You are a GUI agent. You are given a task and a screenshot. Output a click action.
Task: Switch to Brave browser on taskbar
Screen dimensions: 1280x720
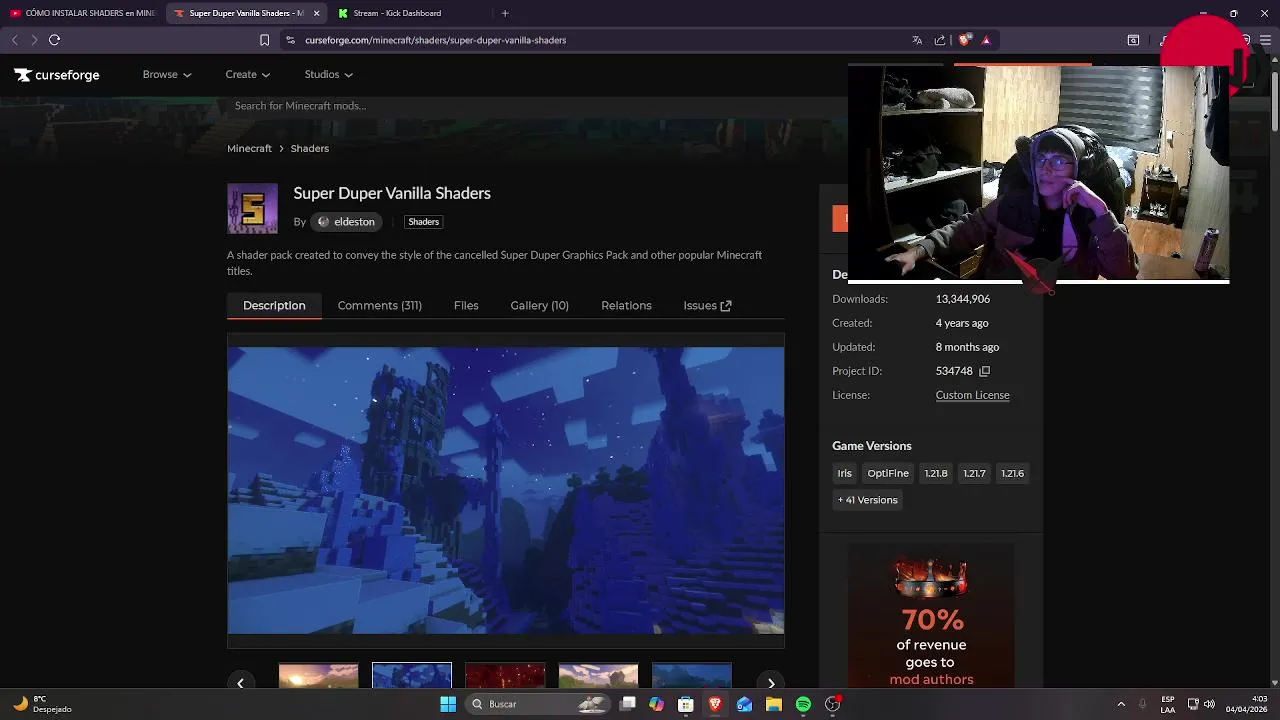[715, 704]
